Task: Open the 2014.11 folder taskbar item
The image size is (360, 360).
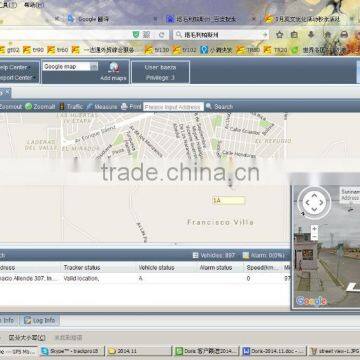Action: click(139, 351)
